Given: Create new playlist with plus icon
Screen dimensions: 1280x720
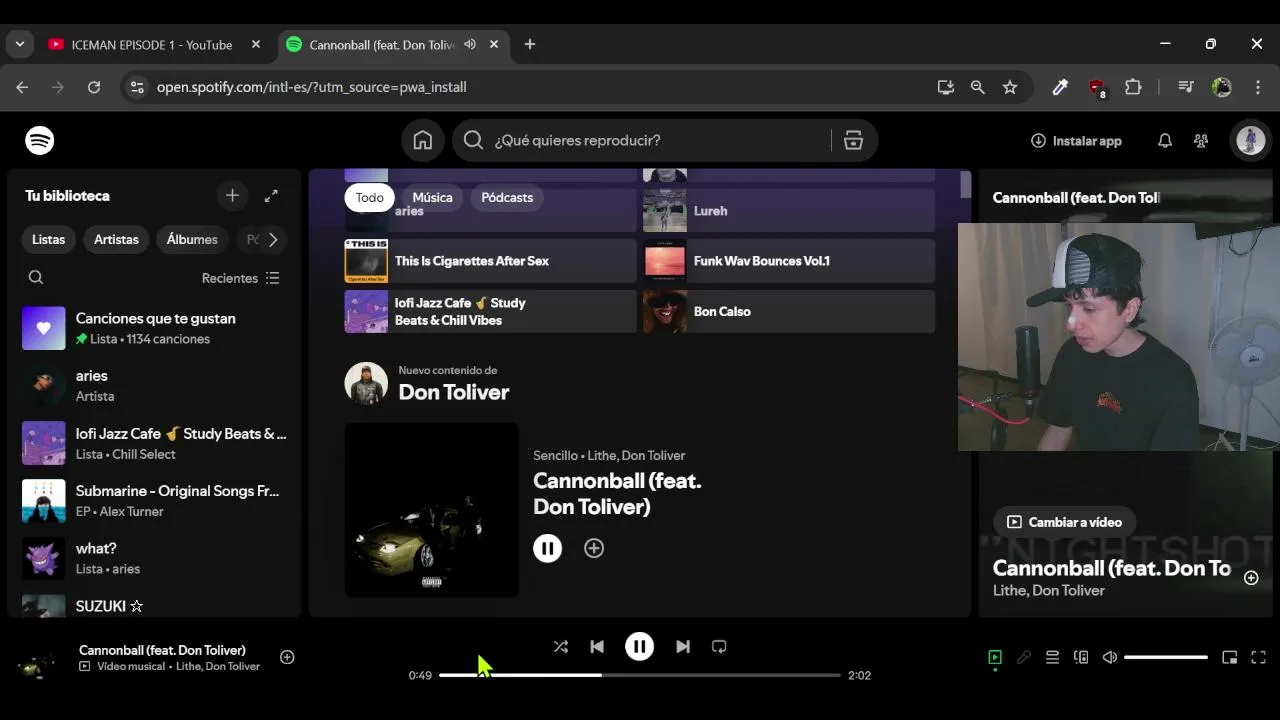Looking at the screenshot, I should click(232, 196).
